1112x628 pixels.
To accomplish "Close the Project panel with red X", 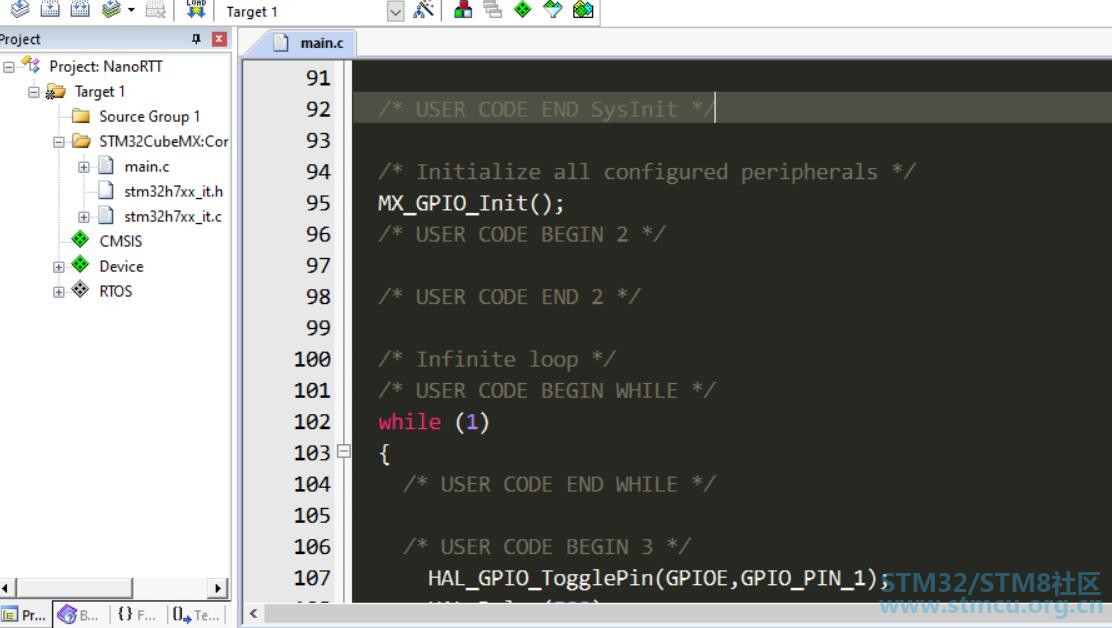I will [219, 39].
